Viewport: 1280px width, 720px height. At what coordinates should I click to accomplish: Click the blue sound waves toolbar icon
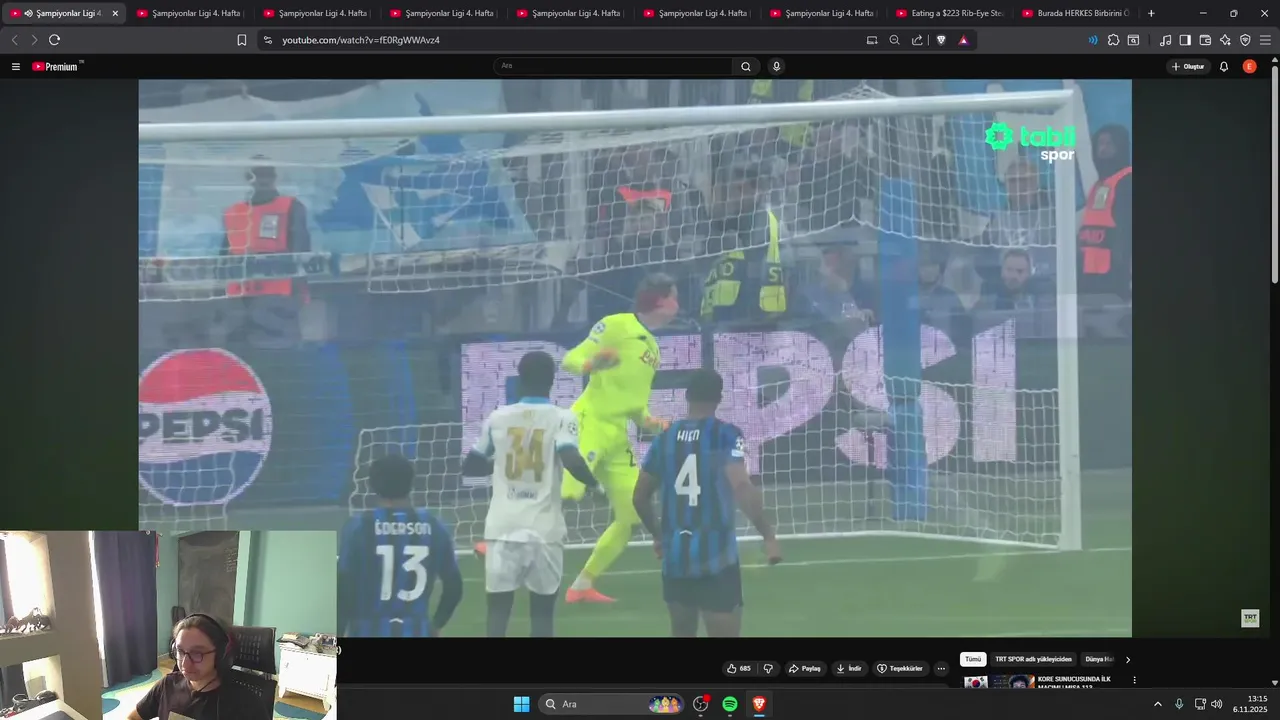click(x=1092, y=40)
